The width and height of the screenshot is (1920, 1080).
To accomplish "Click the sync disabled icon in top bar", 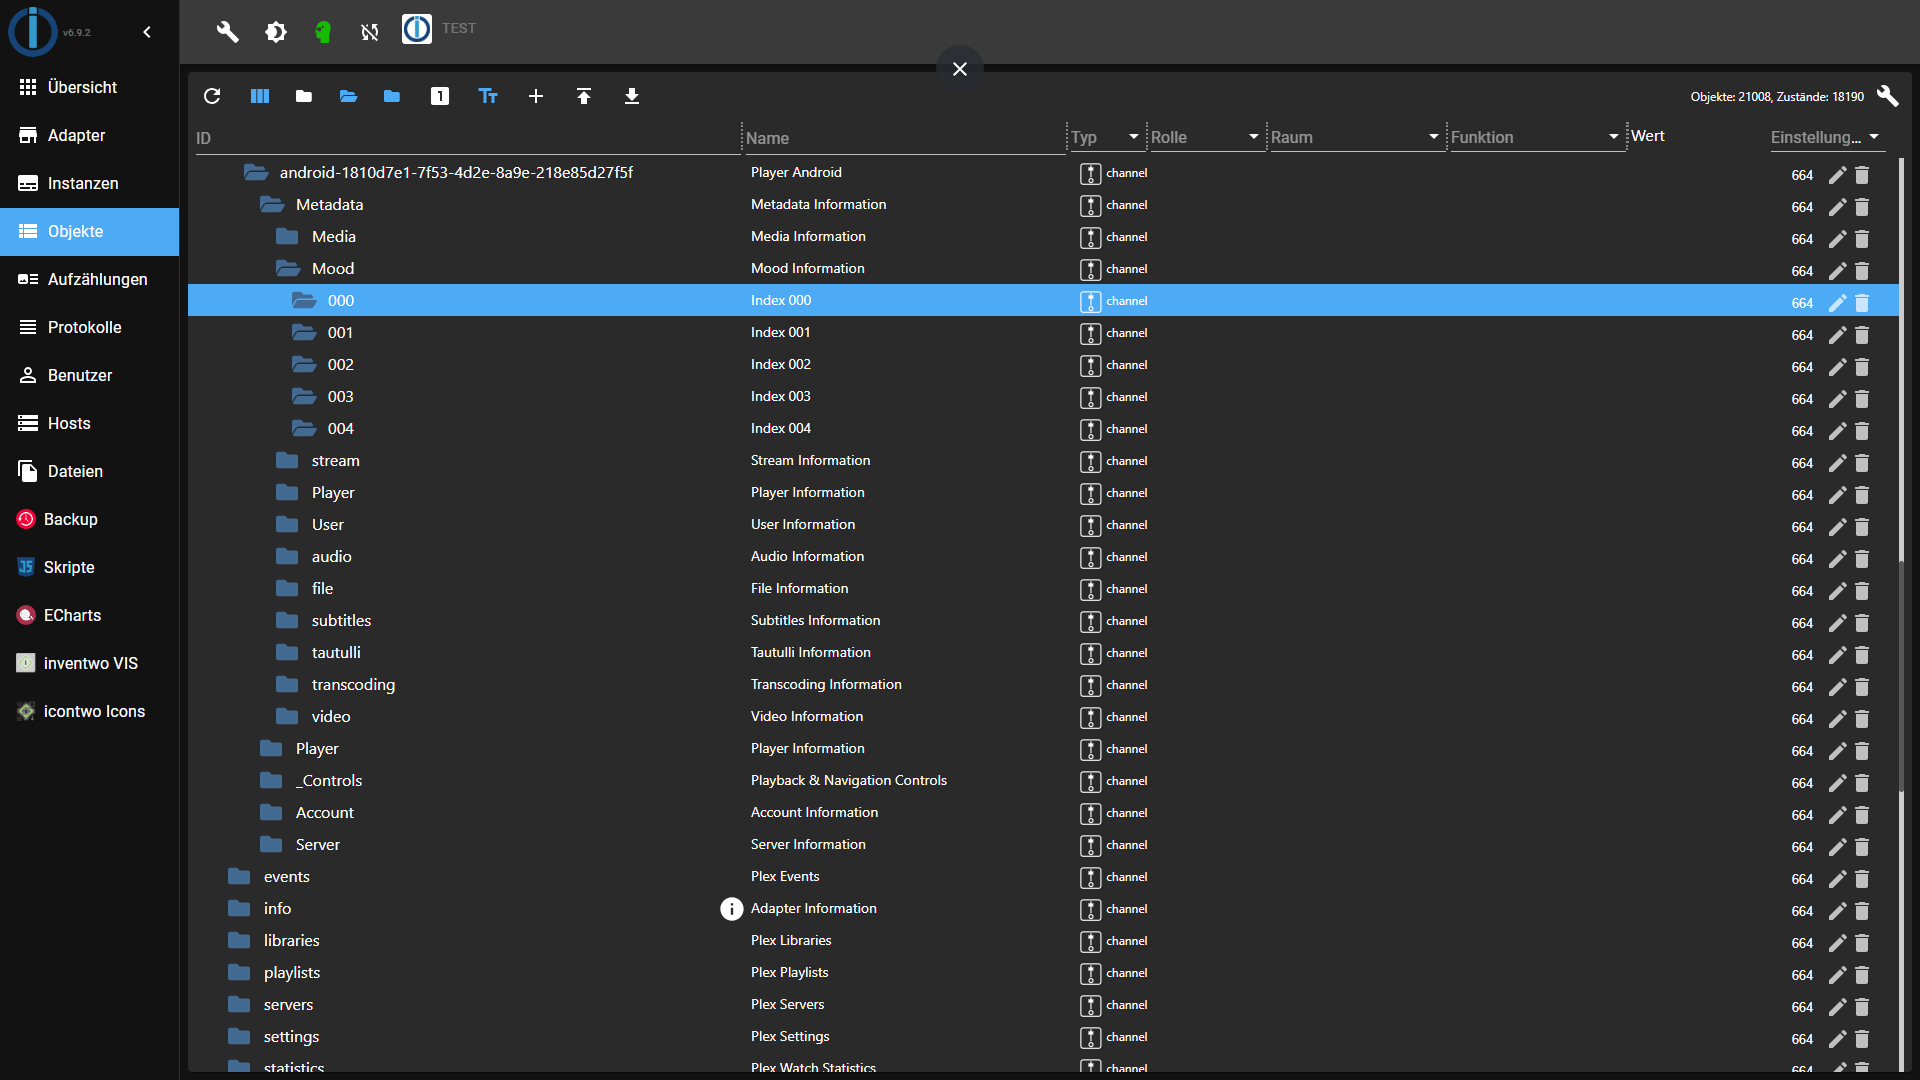I will 370,32.
